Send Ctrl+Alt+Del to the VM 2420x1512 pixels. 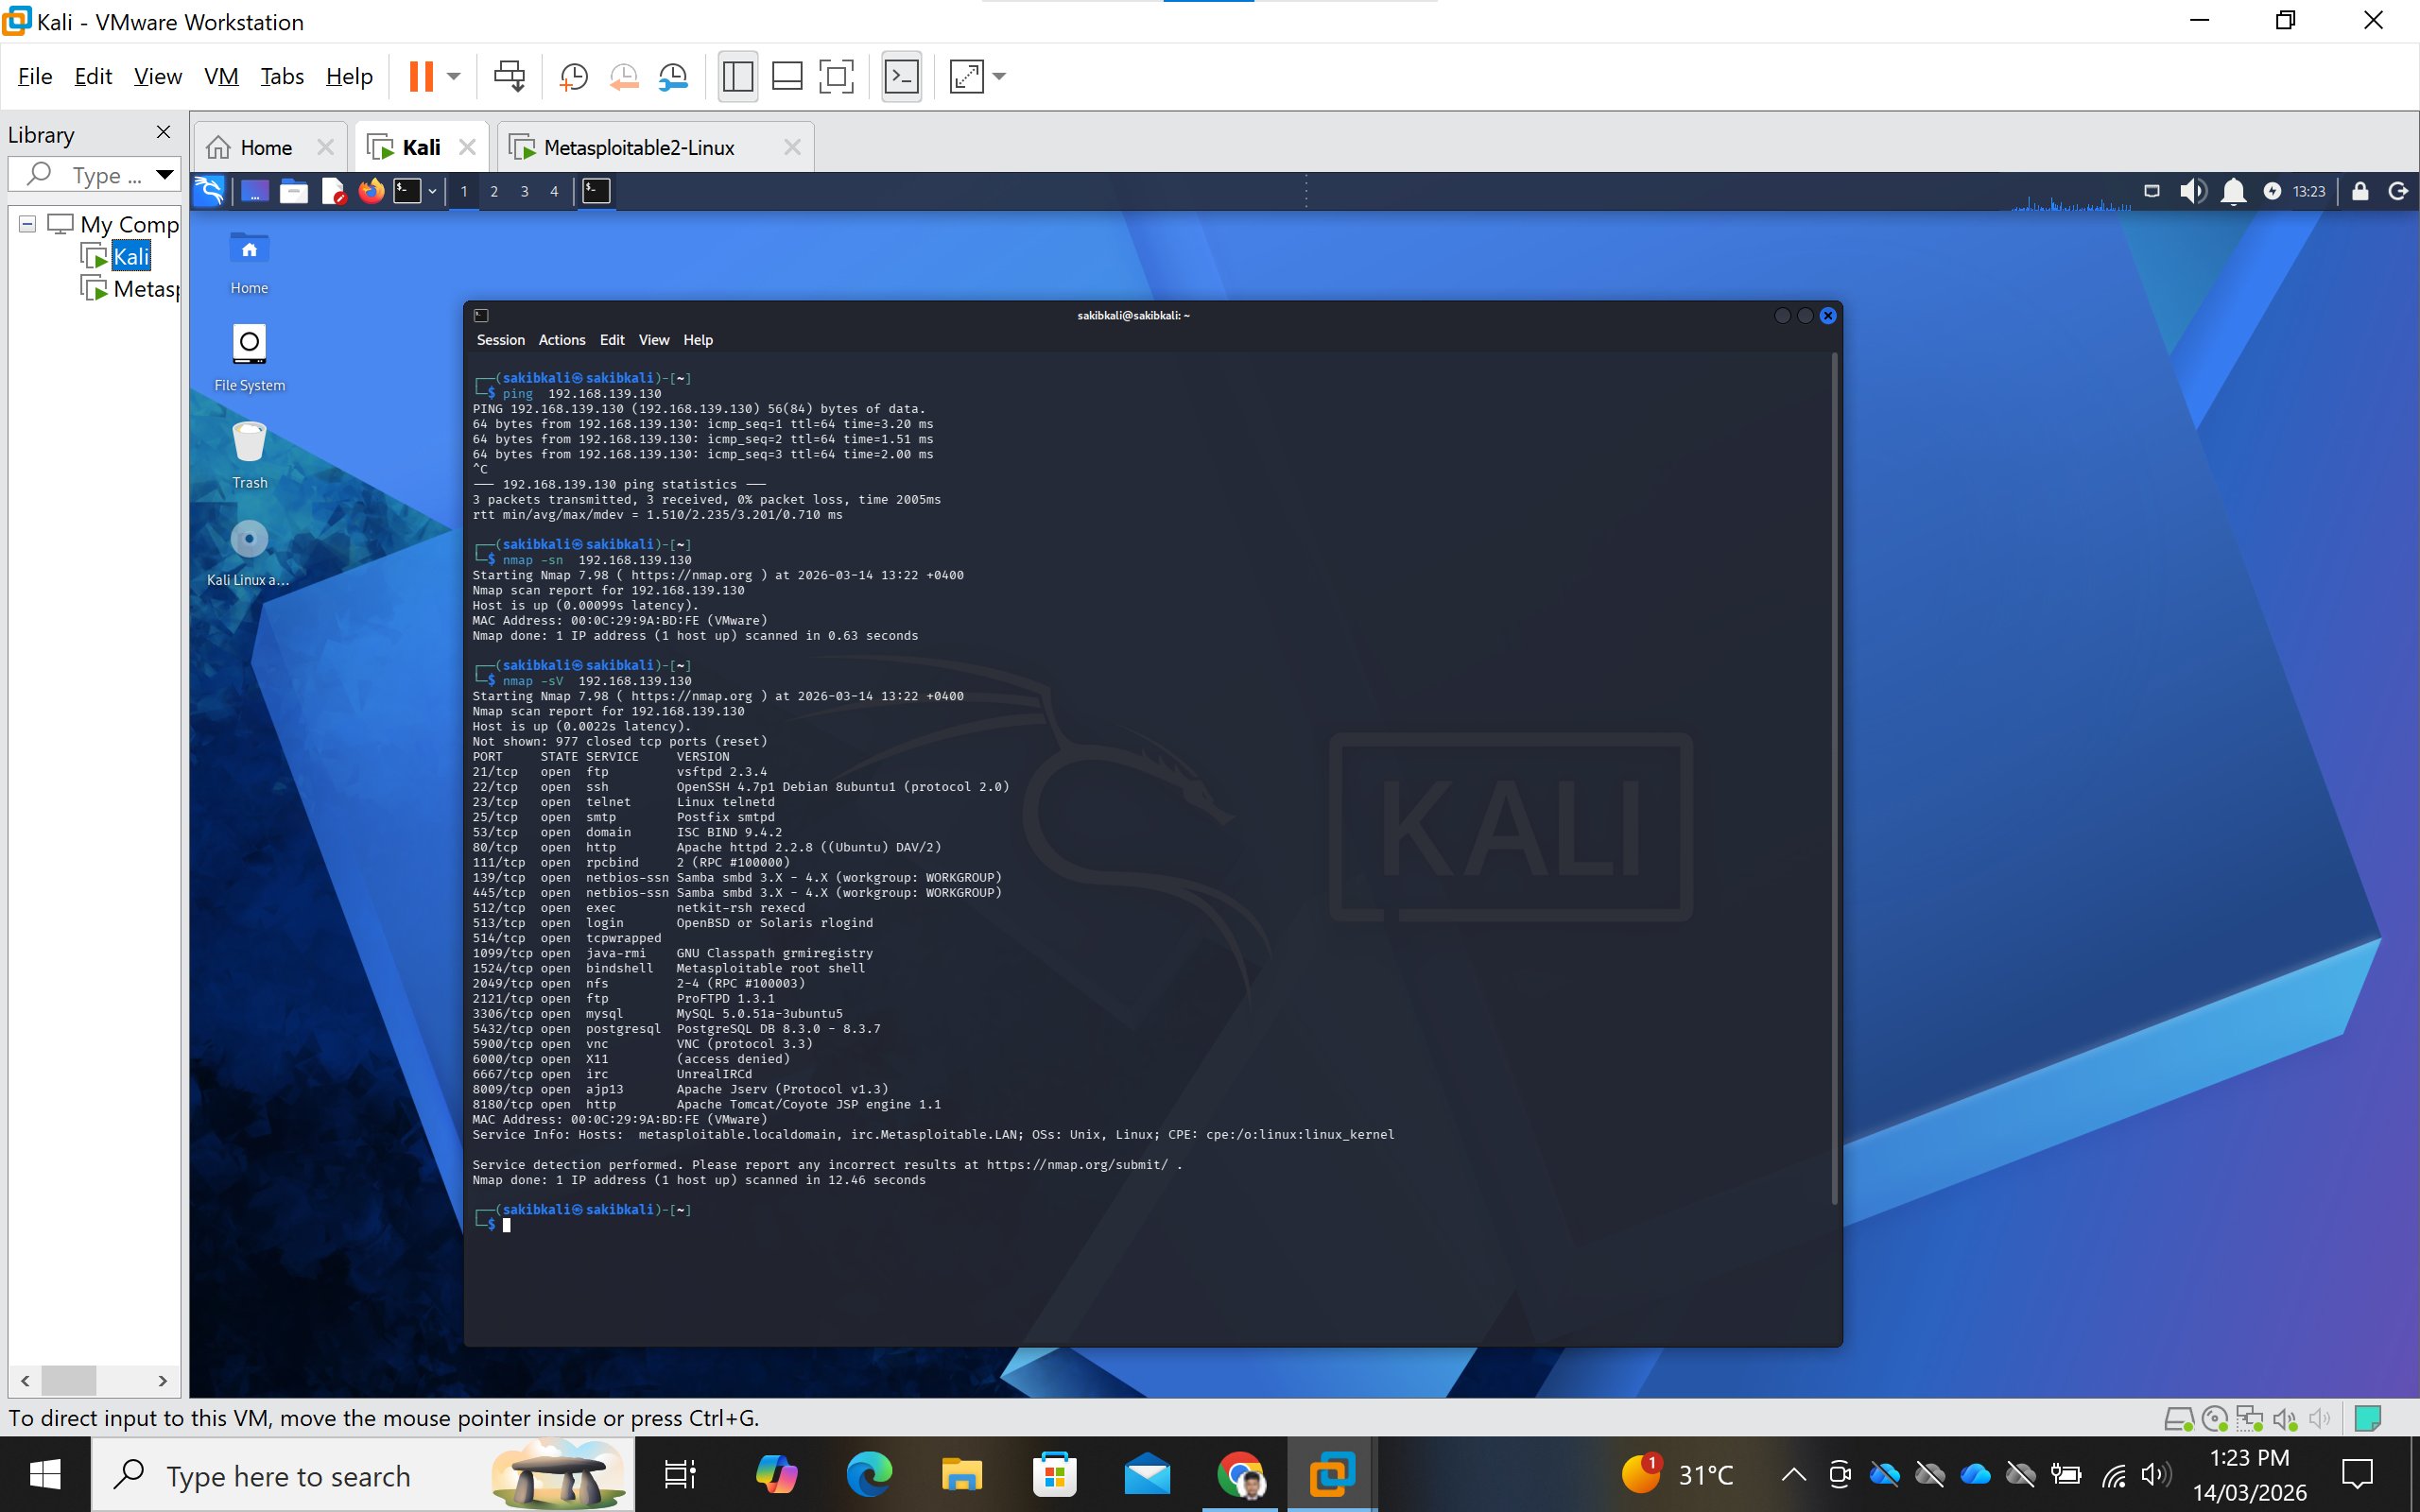coord(509,77)
